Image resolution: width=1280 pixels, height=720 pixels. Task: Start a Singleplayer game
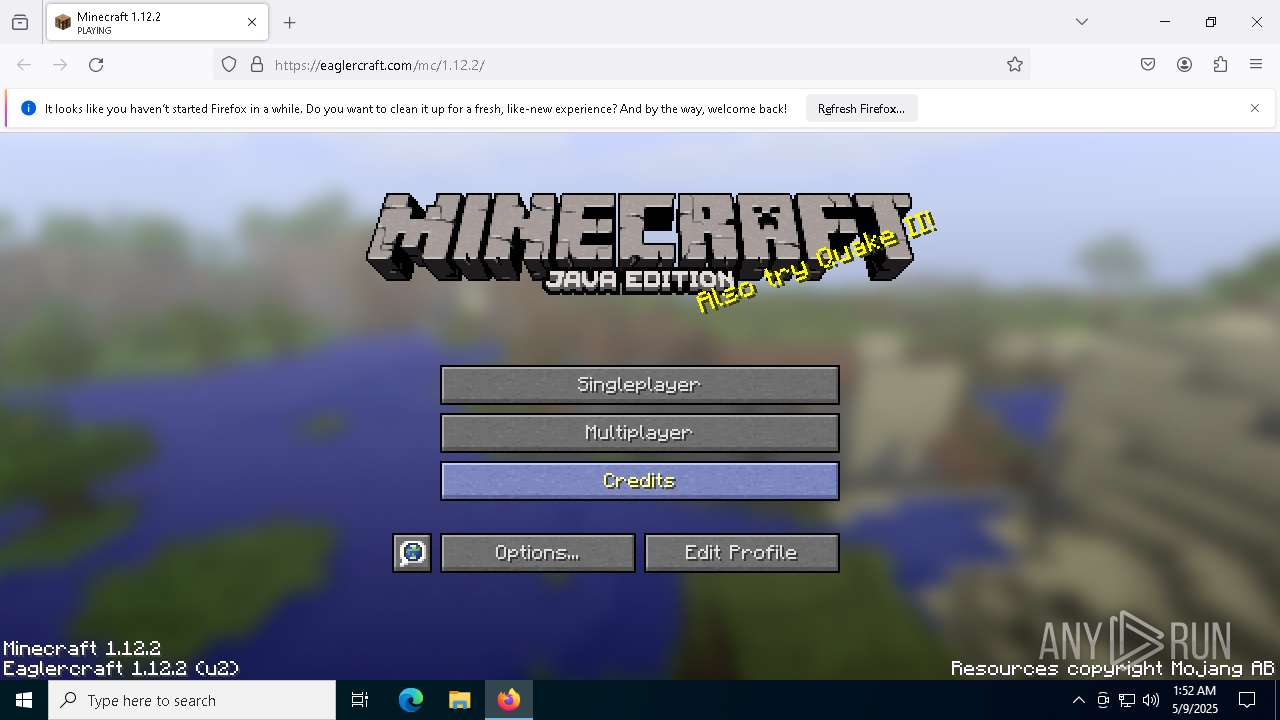click(x=640, y=385)
